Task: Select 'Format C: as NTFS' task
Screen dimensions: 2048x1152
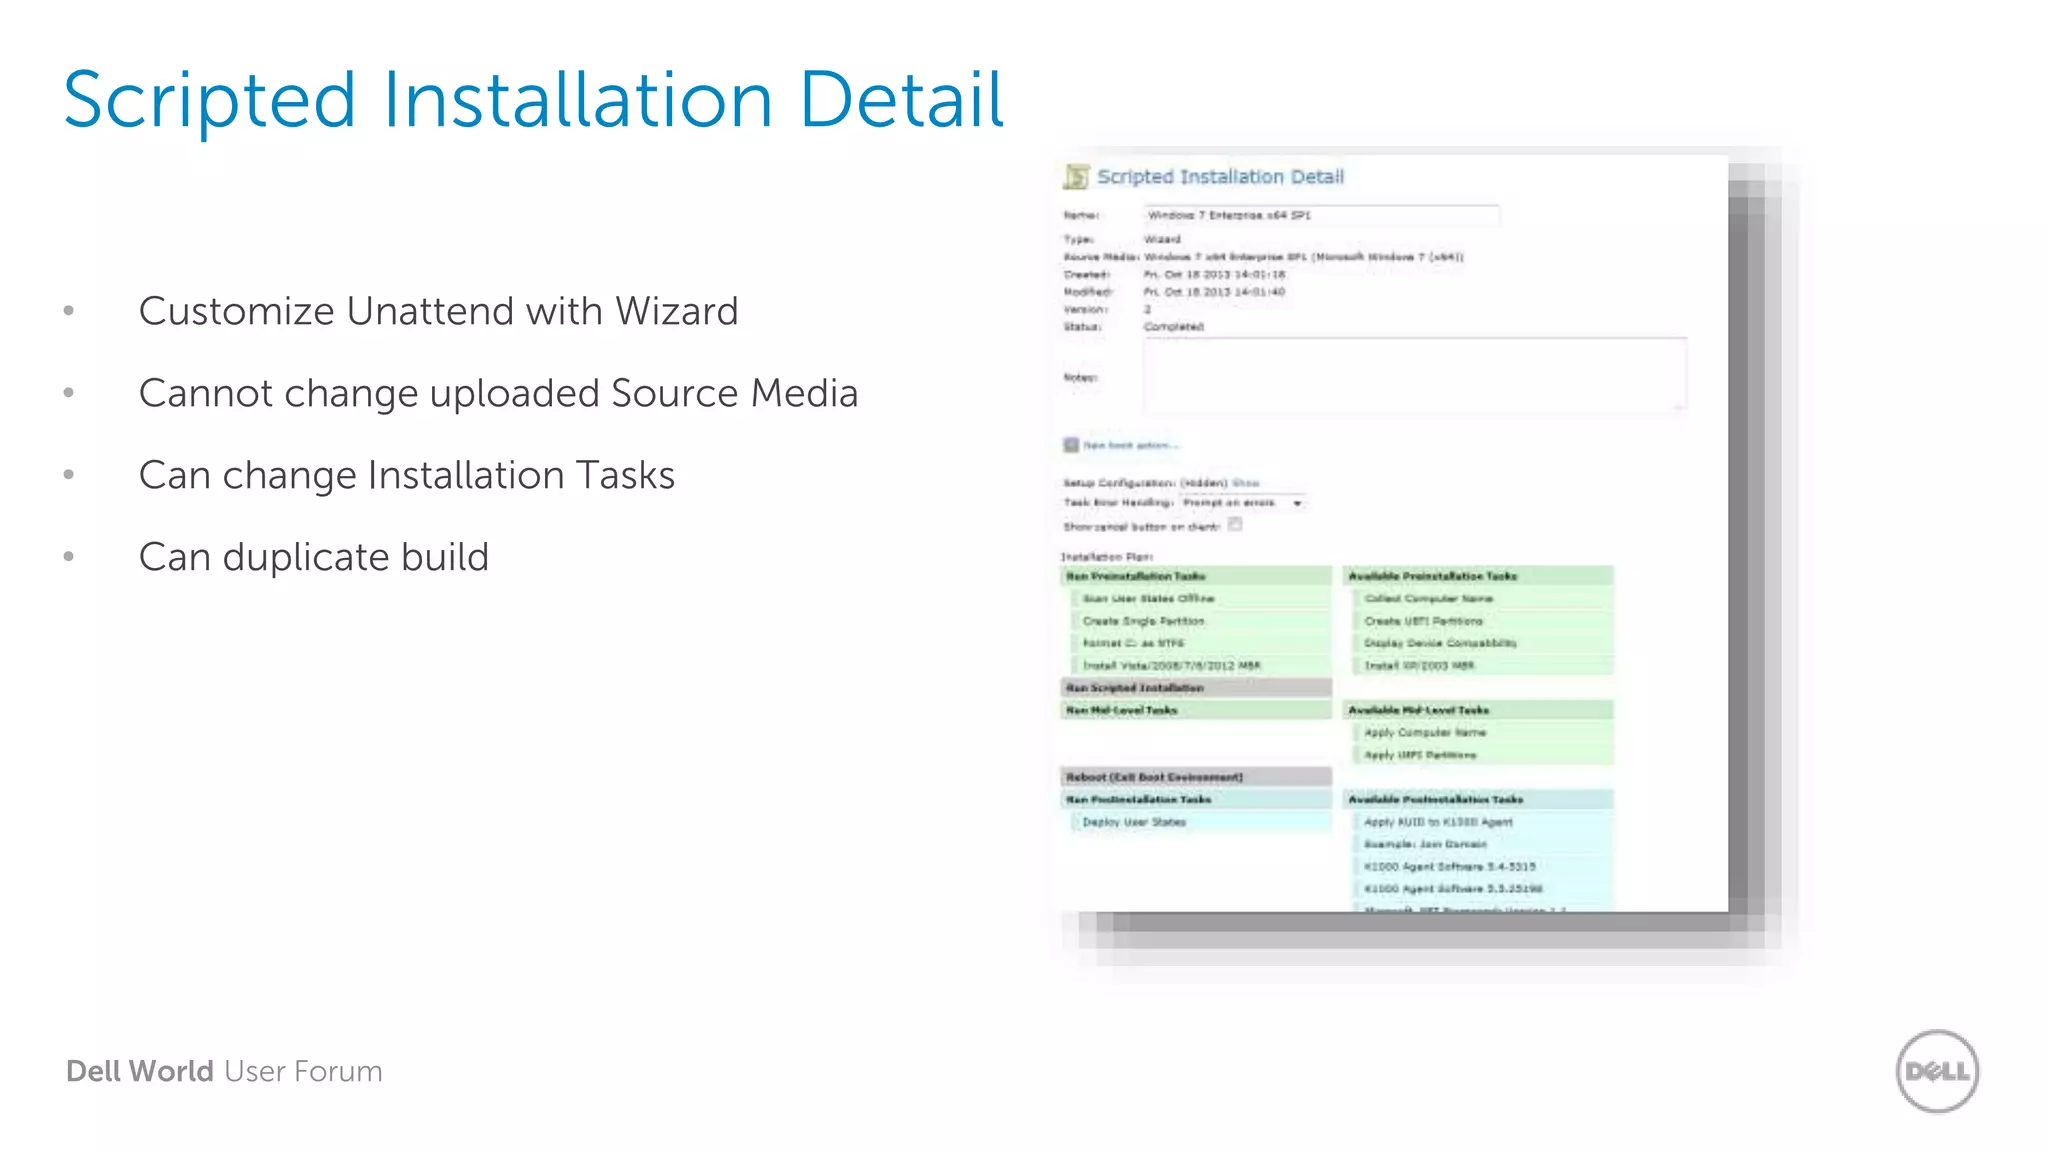Action: coord(1202,643)
